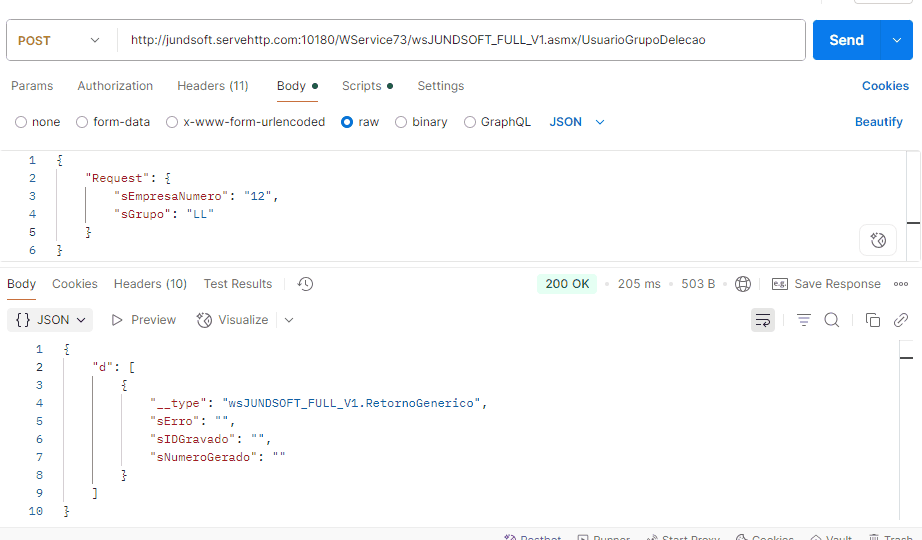Open the POST method dropdown

60,40
